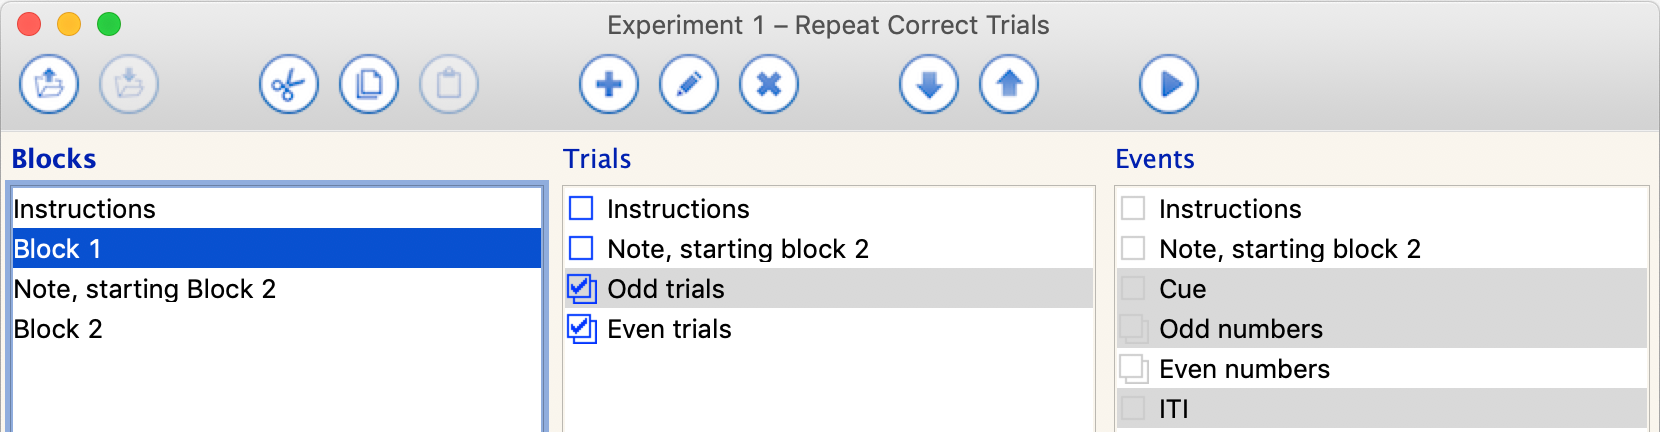The width and height of the screenshot is (1660, 432).
Task: Click the move up arrow icon
Action: [1009, 84]
